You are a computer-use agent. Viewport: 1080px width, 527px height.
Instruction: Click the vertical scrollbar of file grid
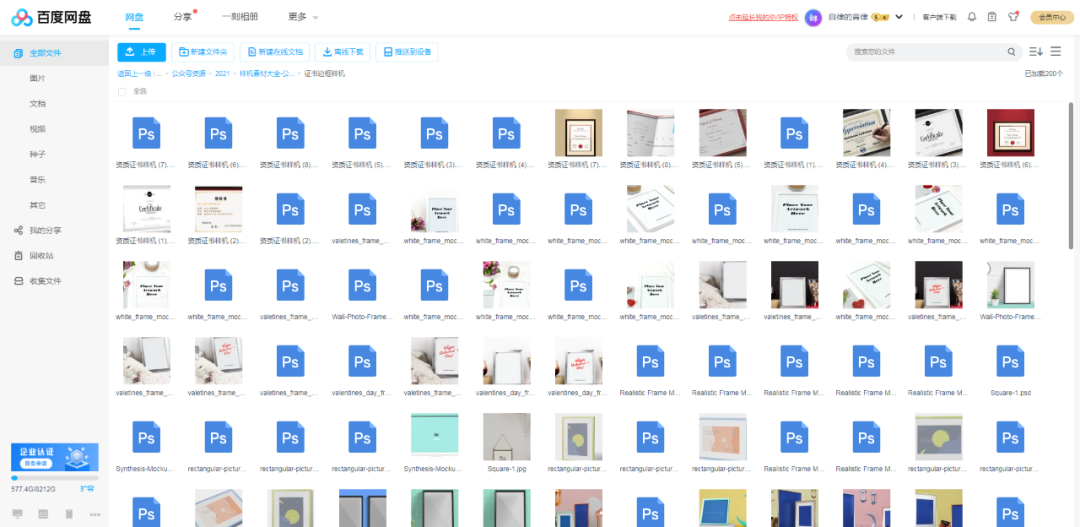pos(1070,175)
